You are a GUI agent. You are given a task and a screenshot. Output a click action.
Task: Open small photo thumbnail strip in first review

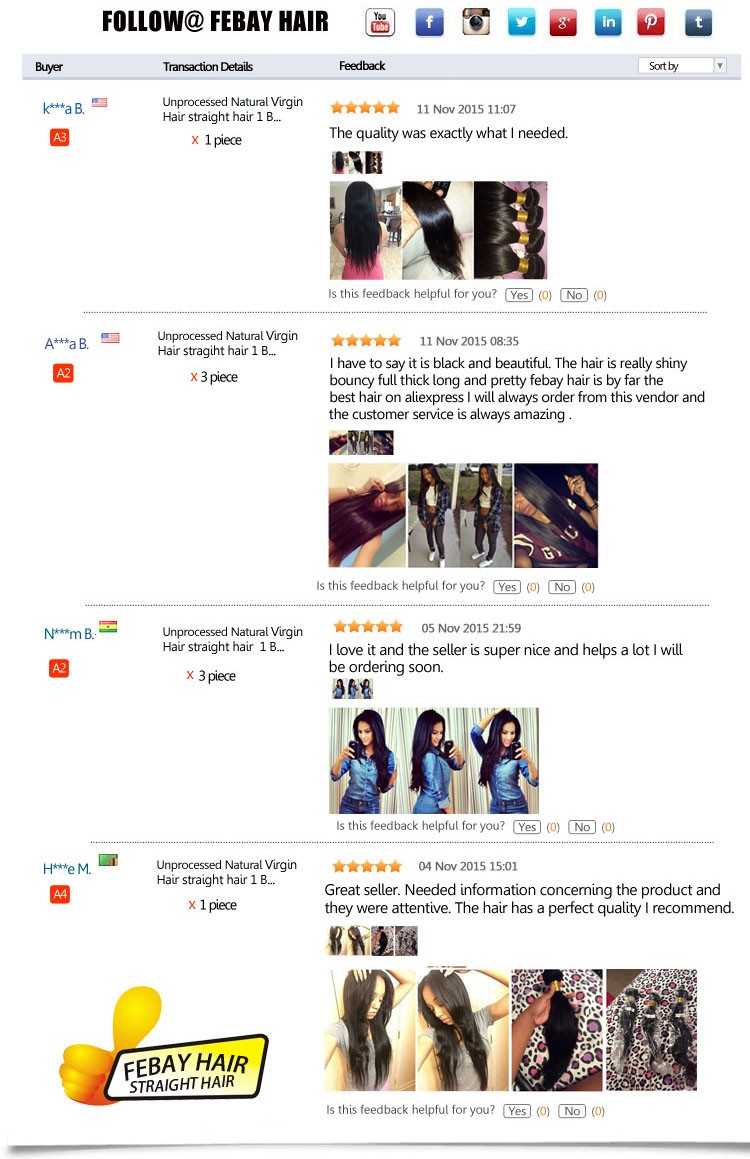[x=357, y=163]
